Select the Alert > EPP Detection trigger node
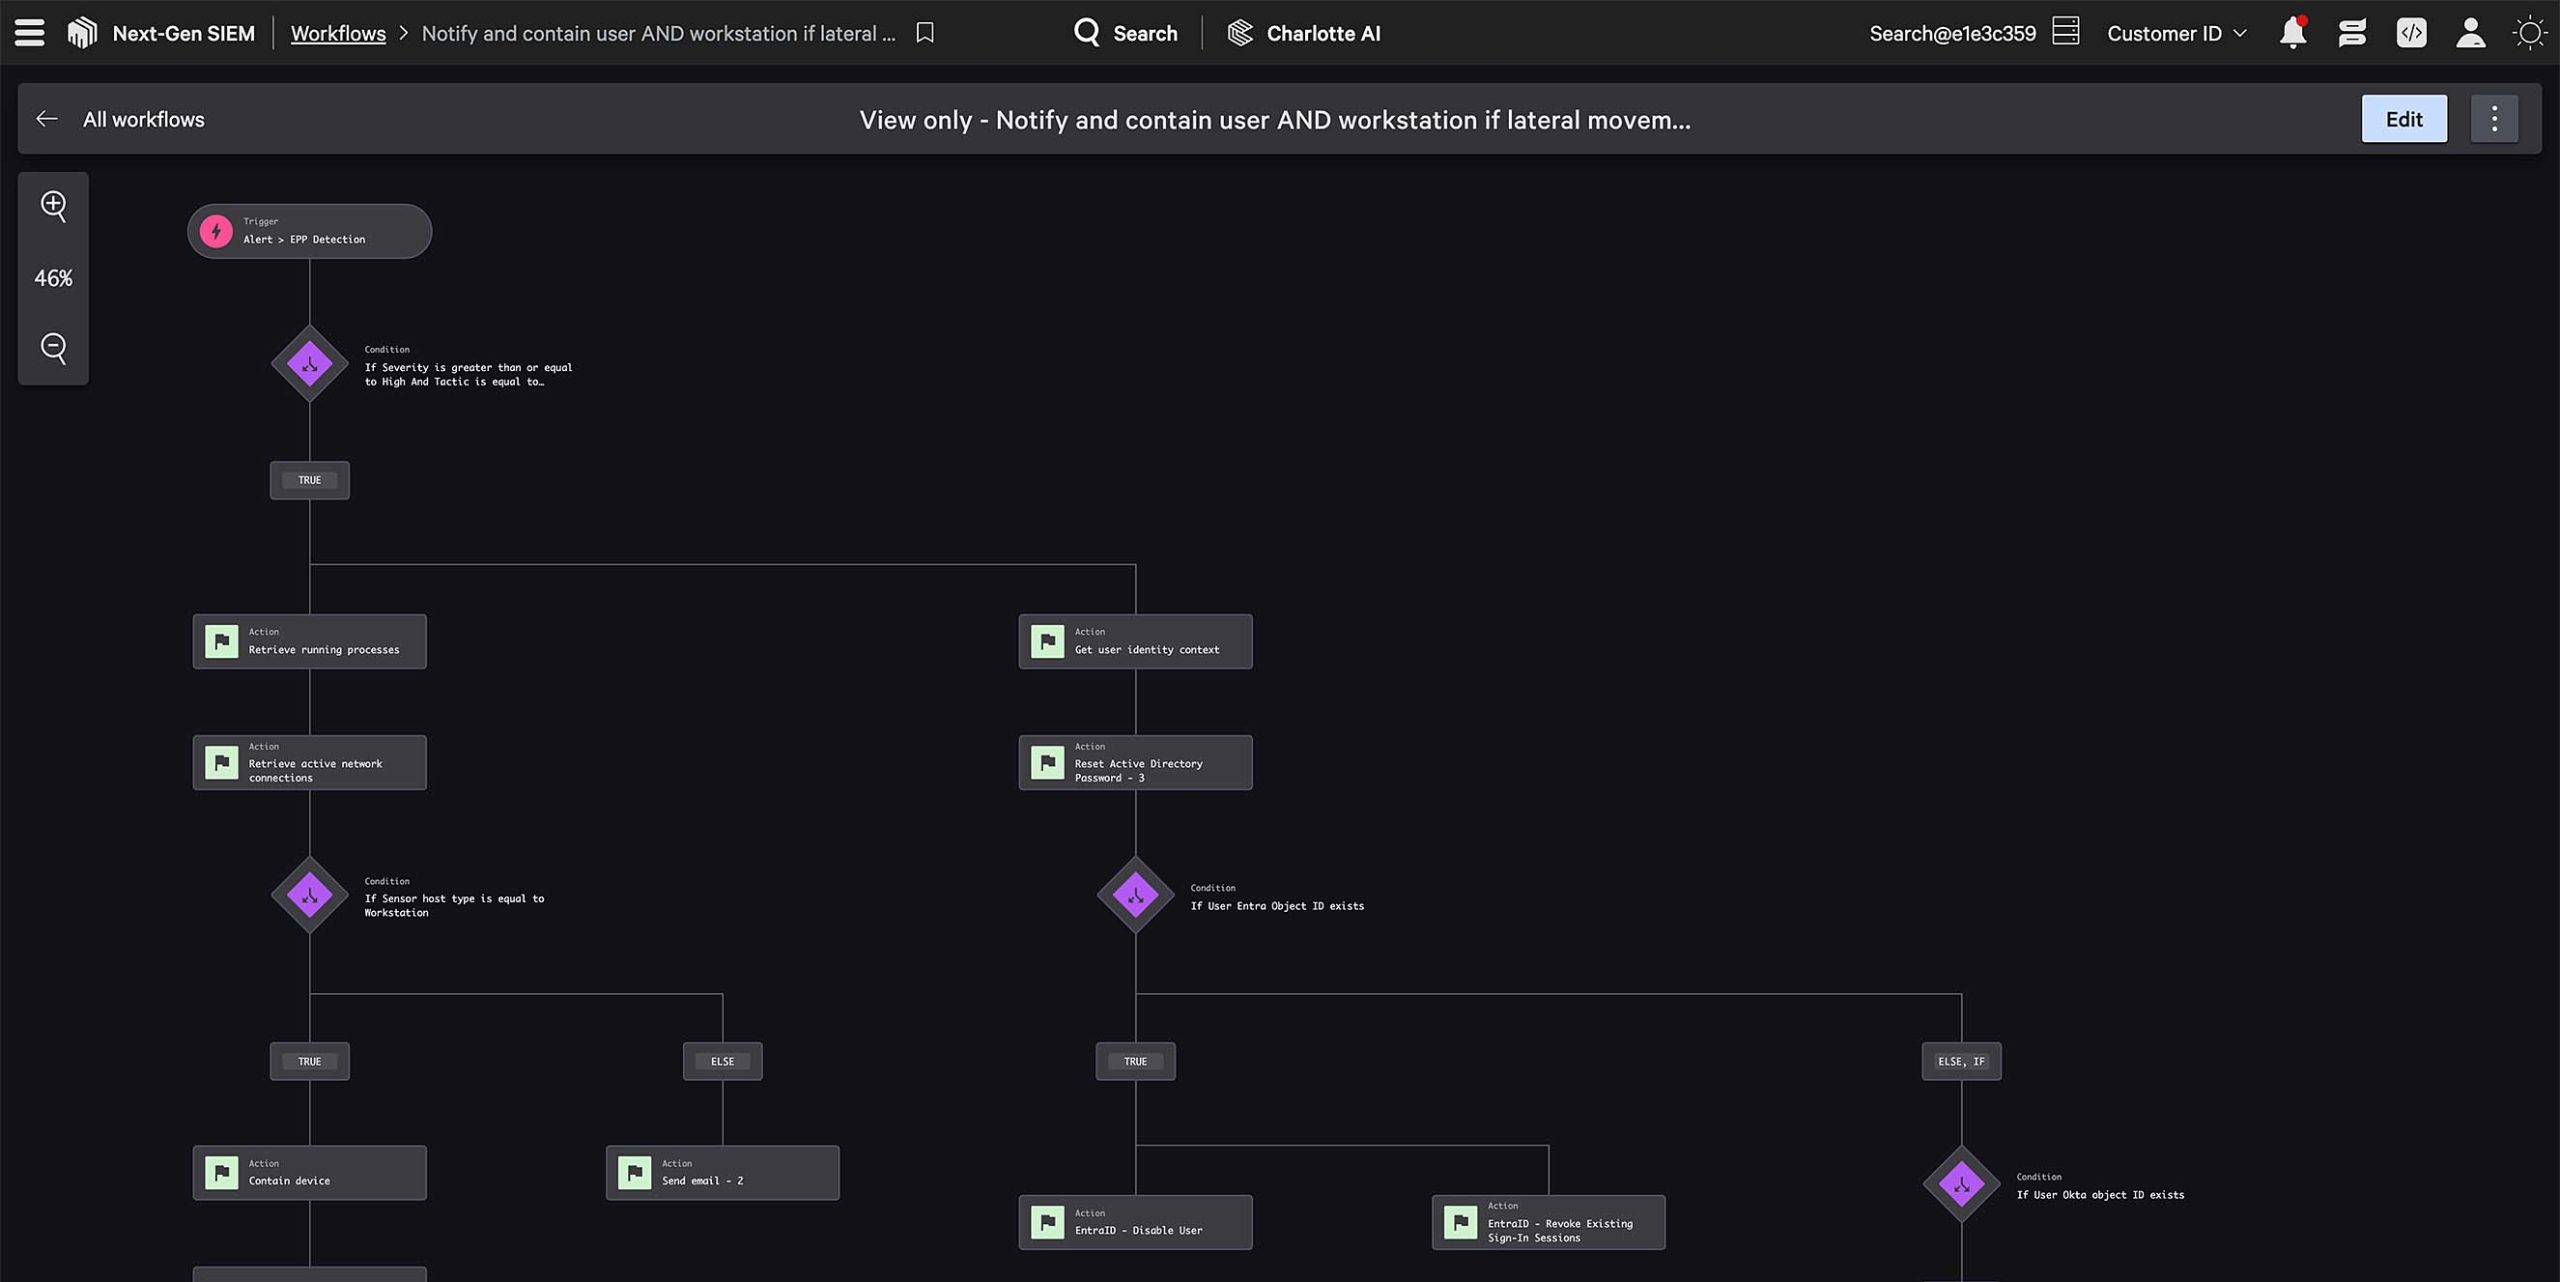This screenshot has height=1282, width=2560. (309, 231)
